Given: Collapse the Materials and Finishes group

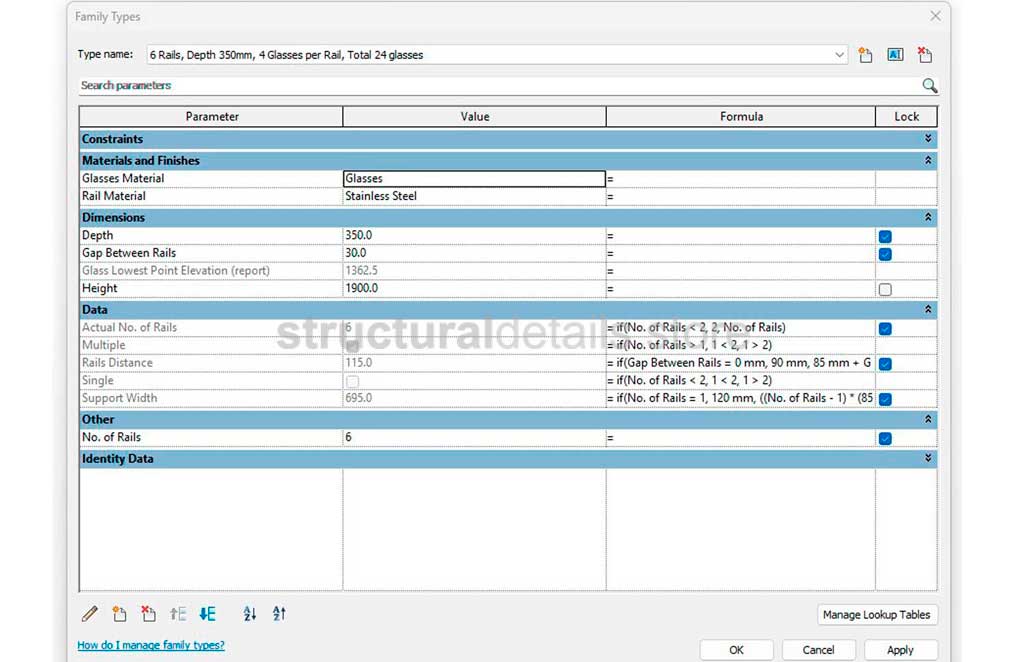Looking at the screenshot, I should tap(928, 160).
